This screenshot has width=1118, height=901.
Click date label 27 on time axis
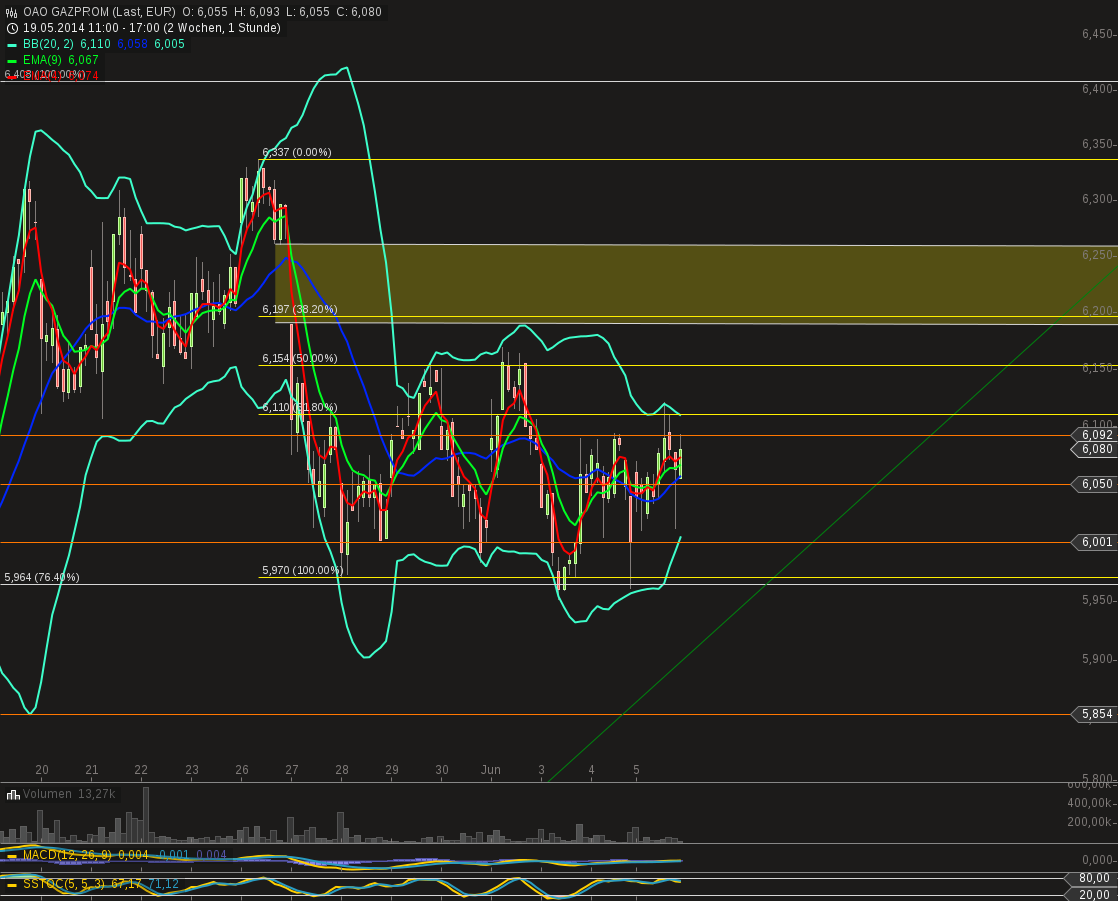(292, 770)
